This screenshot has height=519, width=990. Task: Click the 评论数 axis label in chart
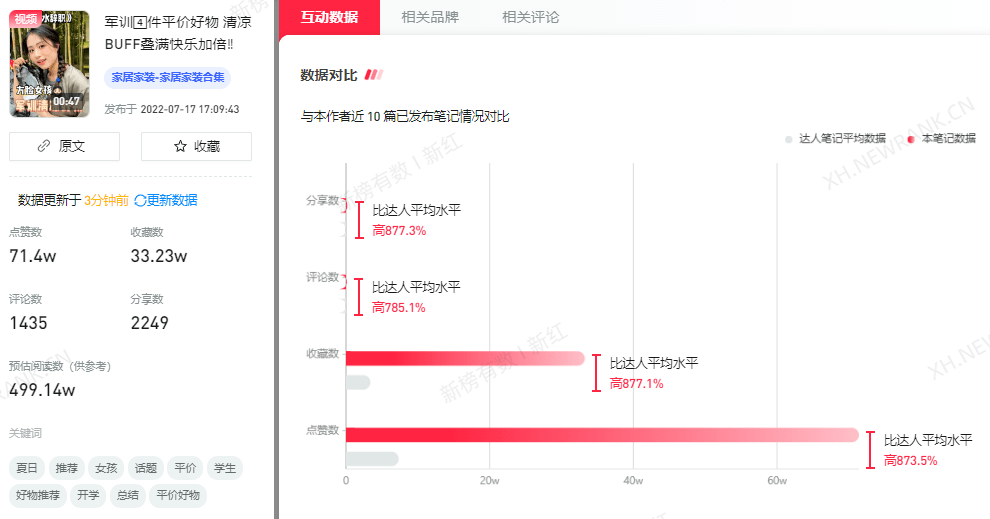(323, 277)
